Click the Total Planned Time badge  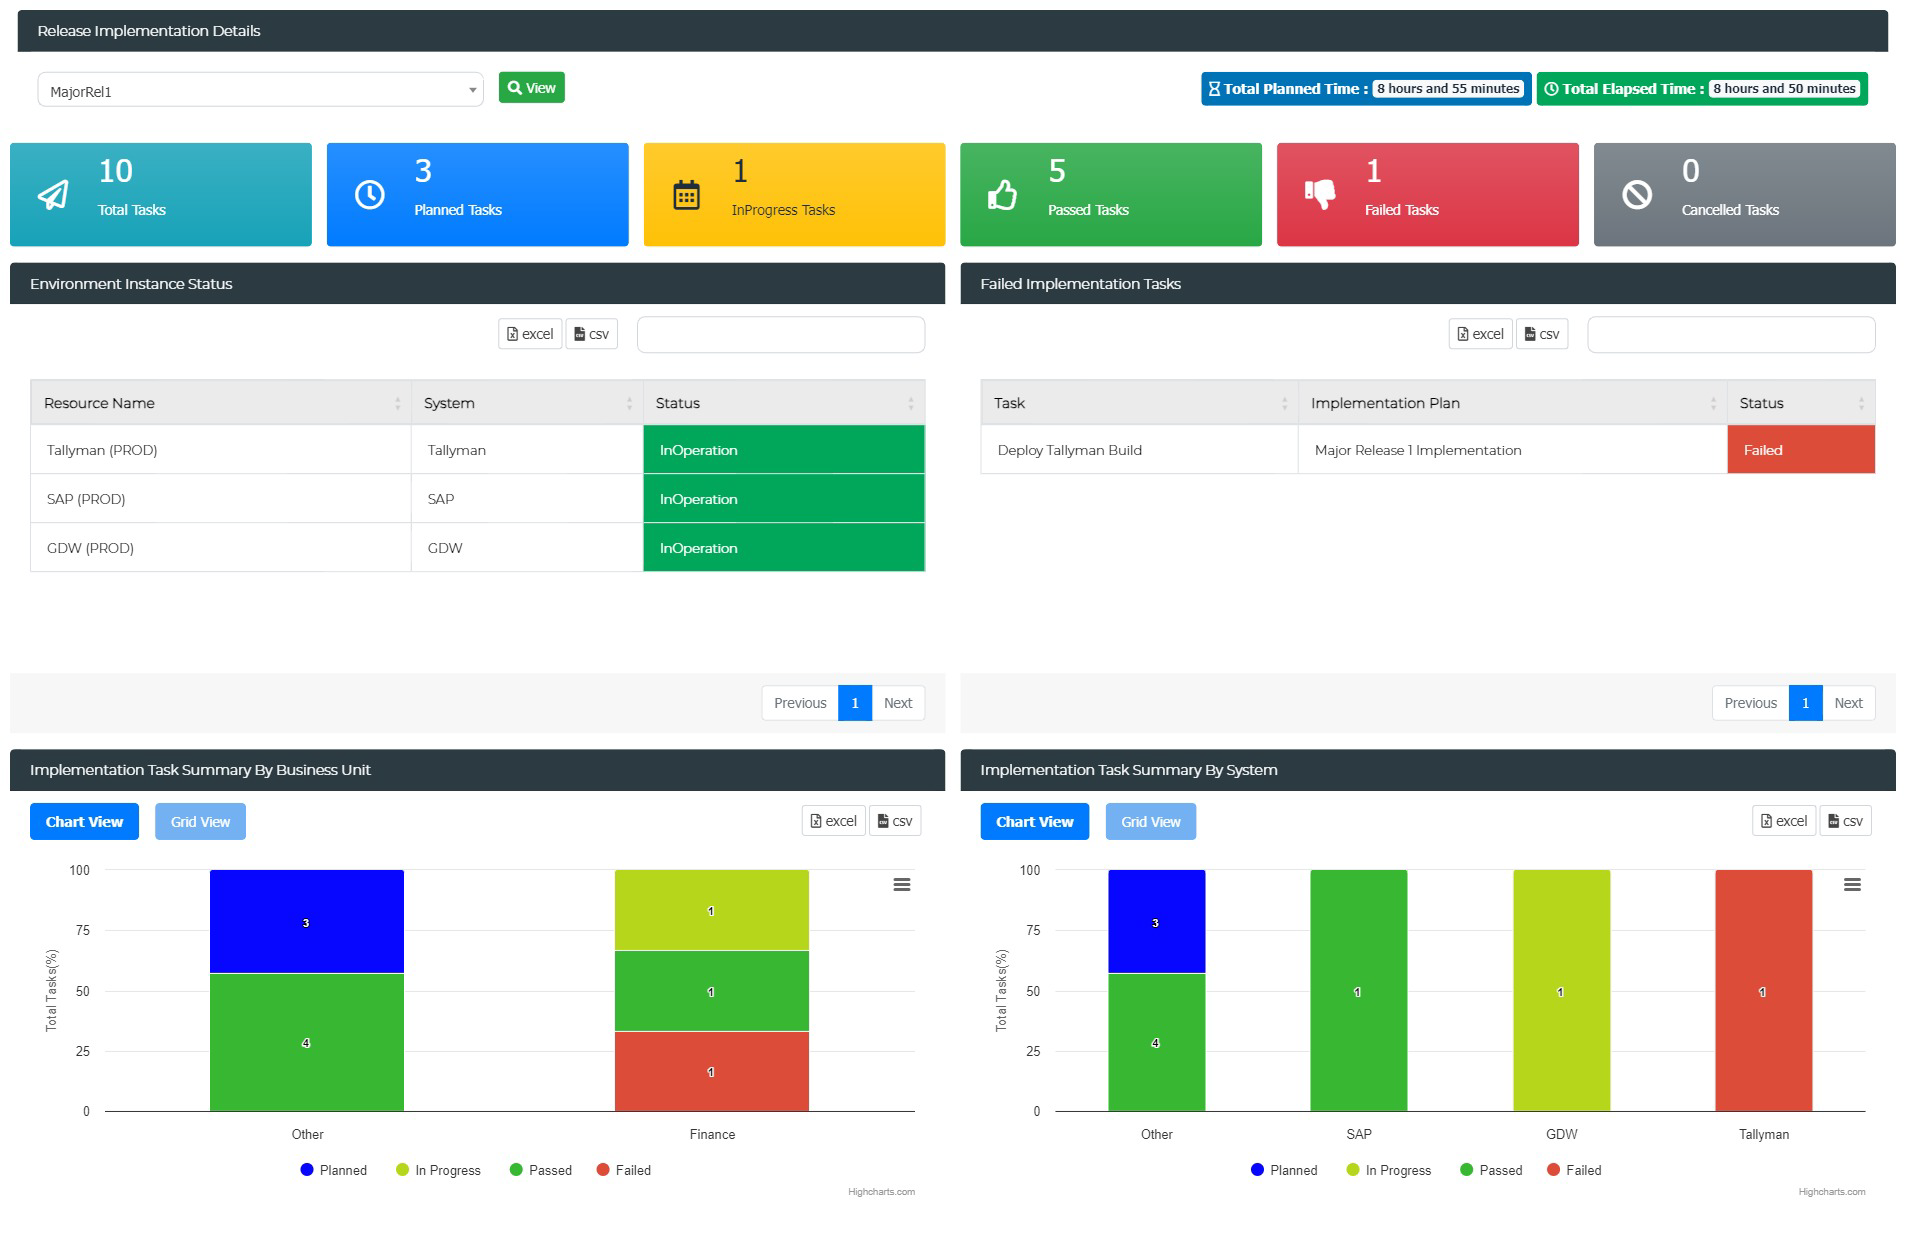tap(1366, 89)
